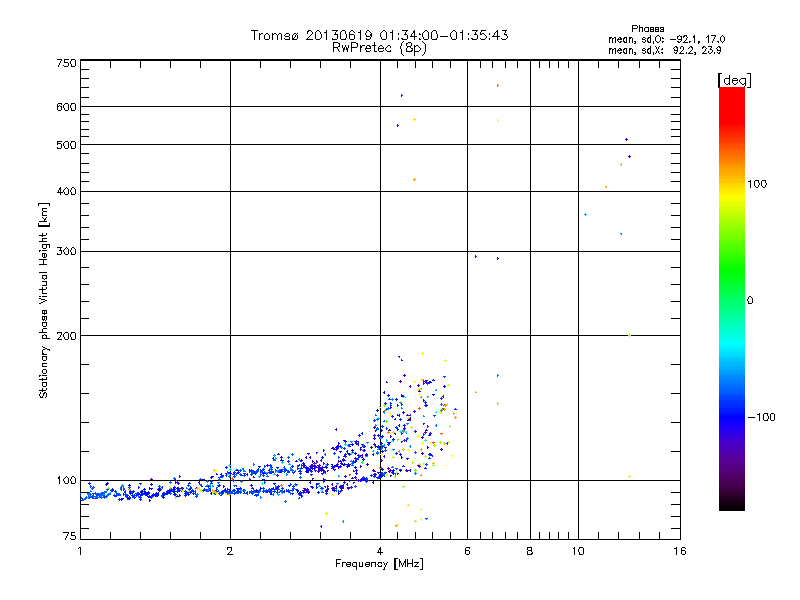Click the x-axis "4" frequency tick label
Viewport: 800px width, 600px height.
click(x=380, y=551)
